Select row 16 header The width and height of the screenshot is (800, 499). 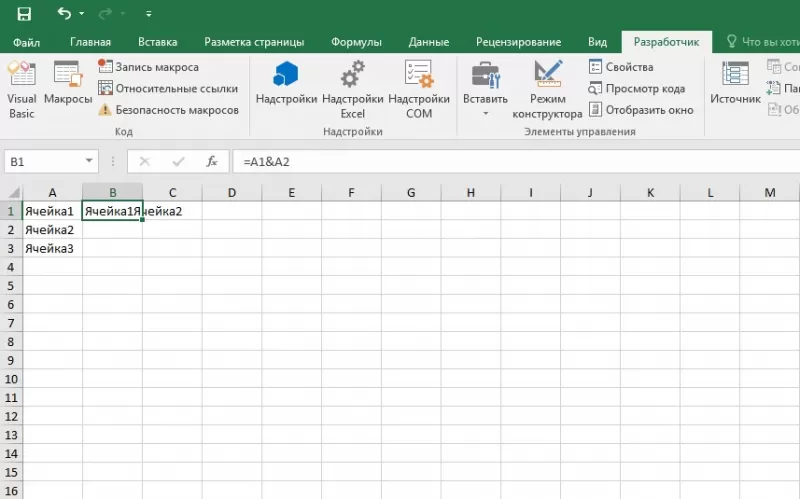[x=11, y=491]
